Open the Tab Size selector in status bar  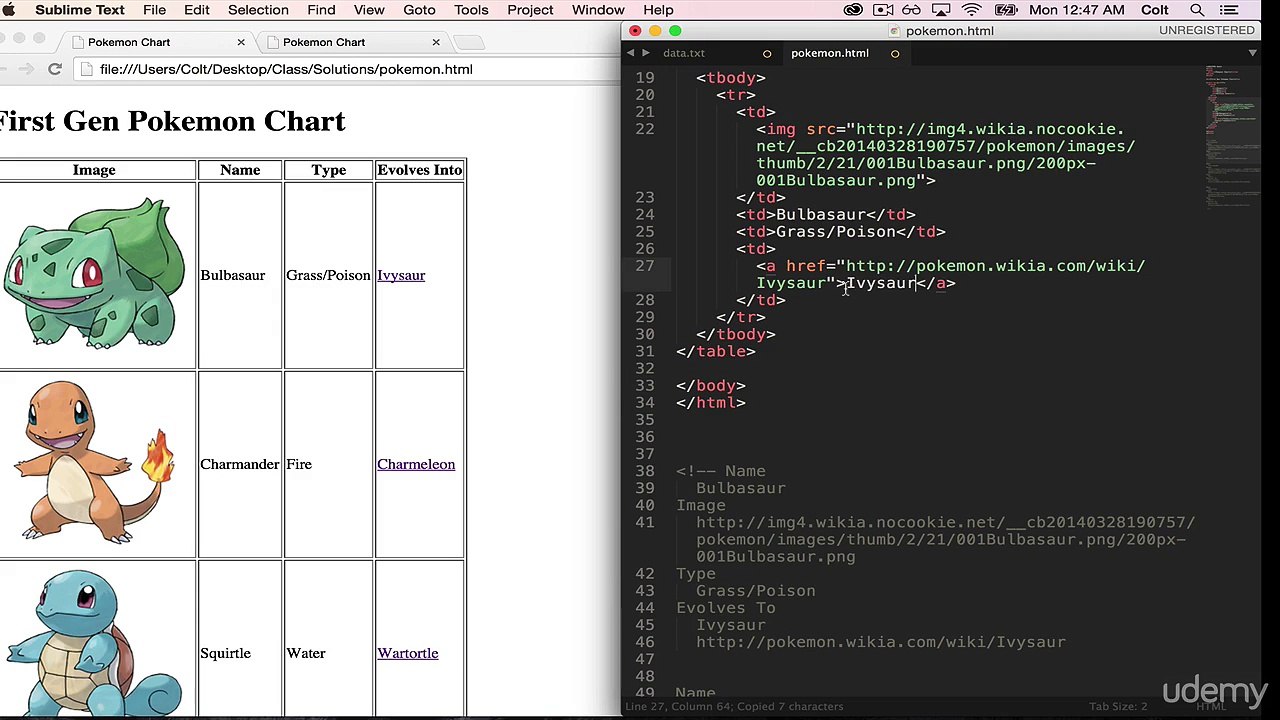click(1118, 706)
